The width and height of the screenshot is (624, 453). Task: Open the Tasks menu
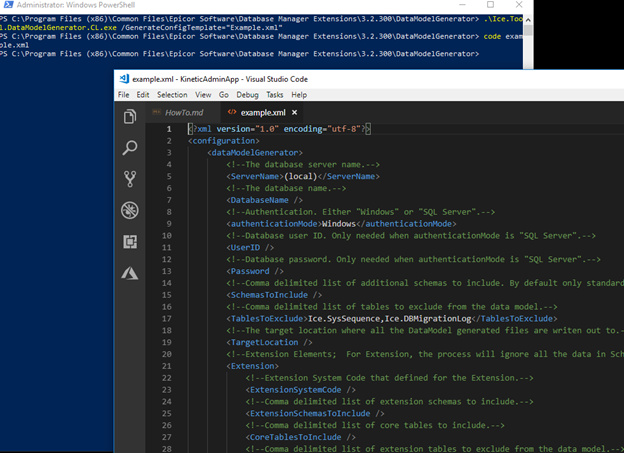point(275,95)
